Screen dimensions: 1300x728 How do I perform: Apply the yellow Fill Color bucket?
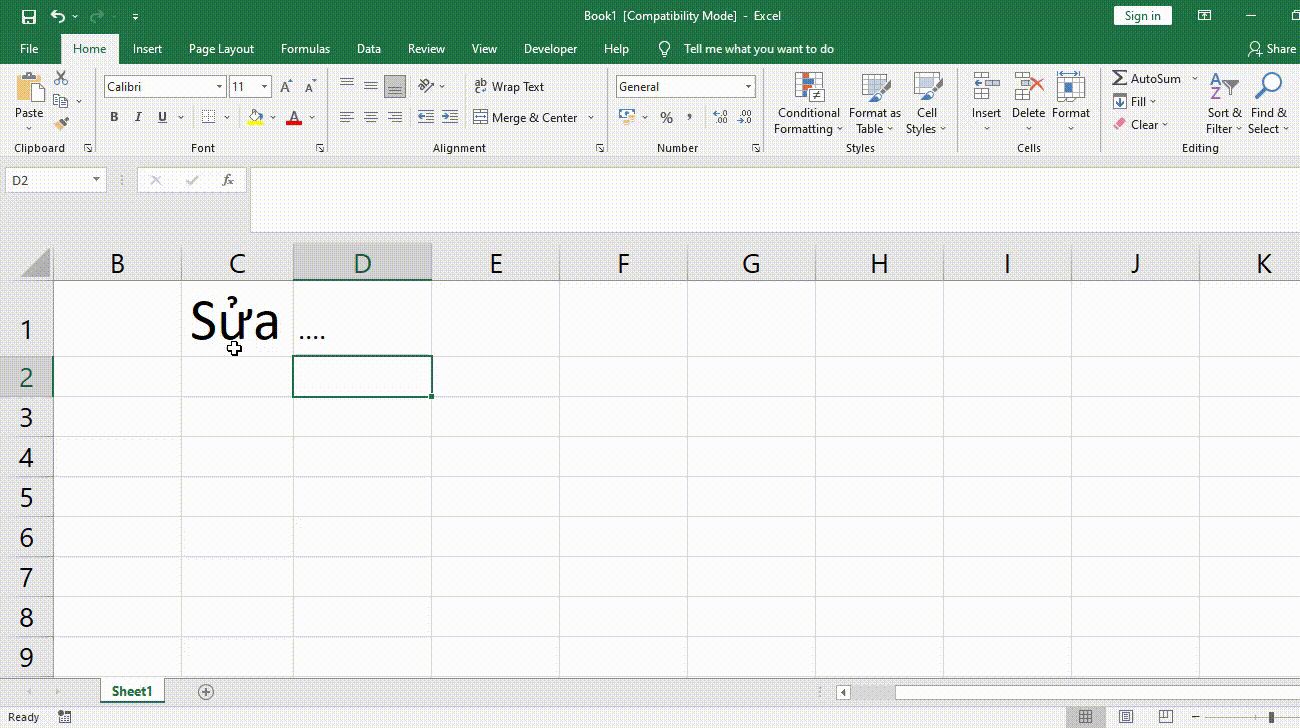(x=255, y=117)
